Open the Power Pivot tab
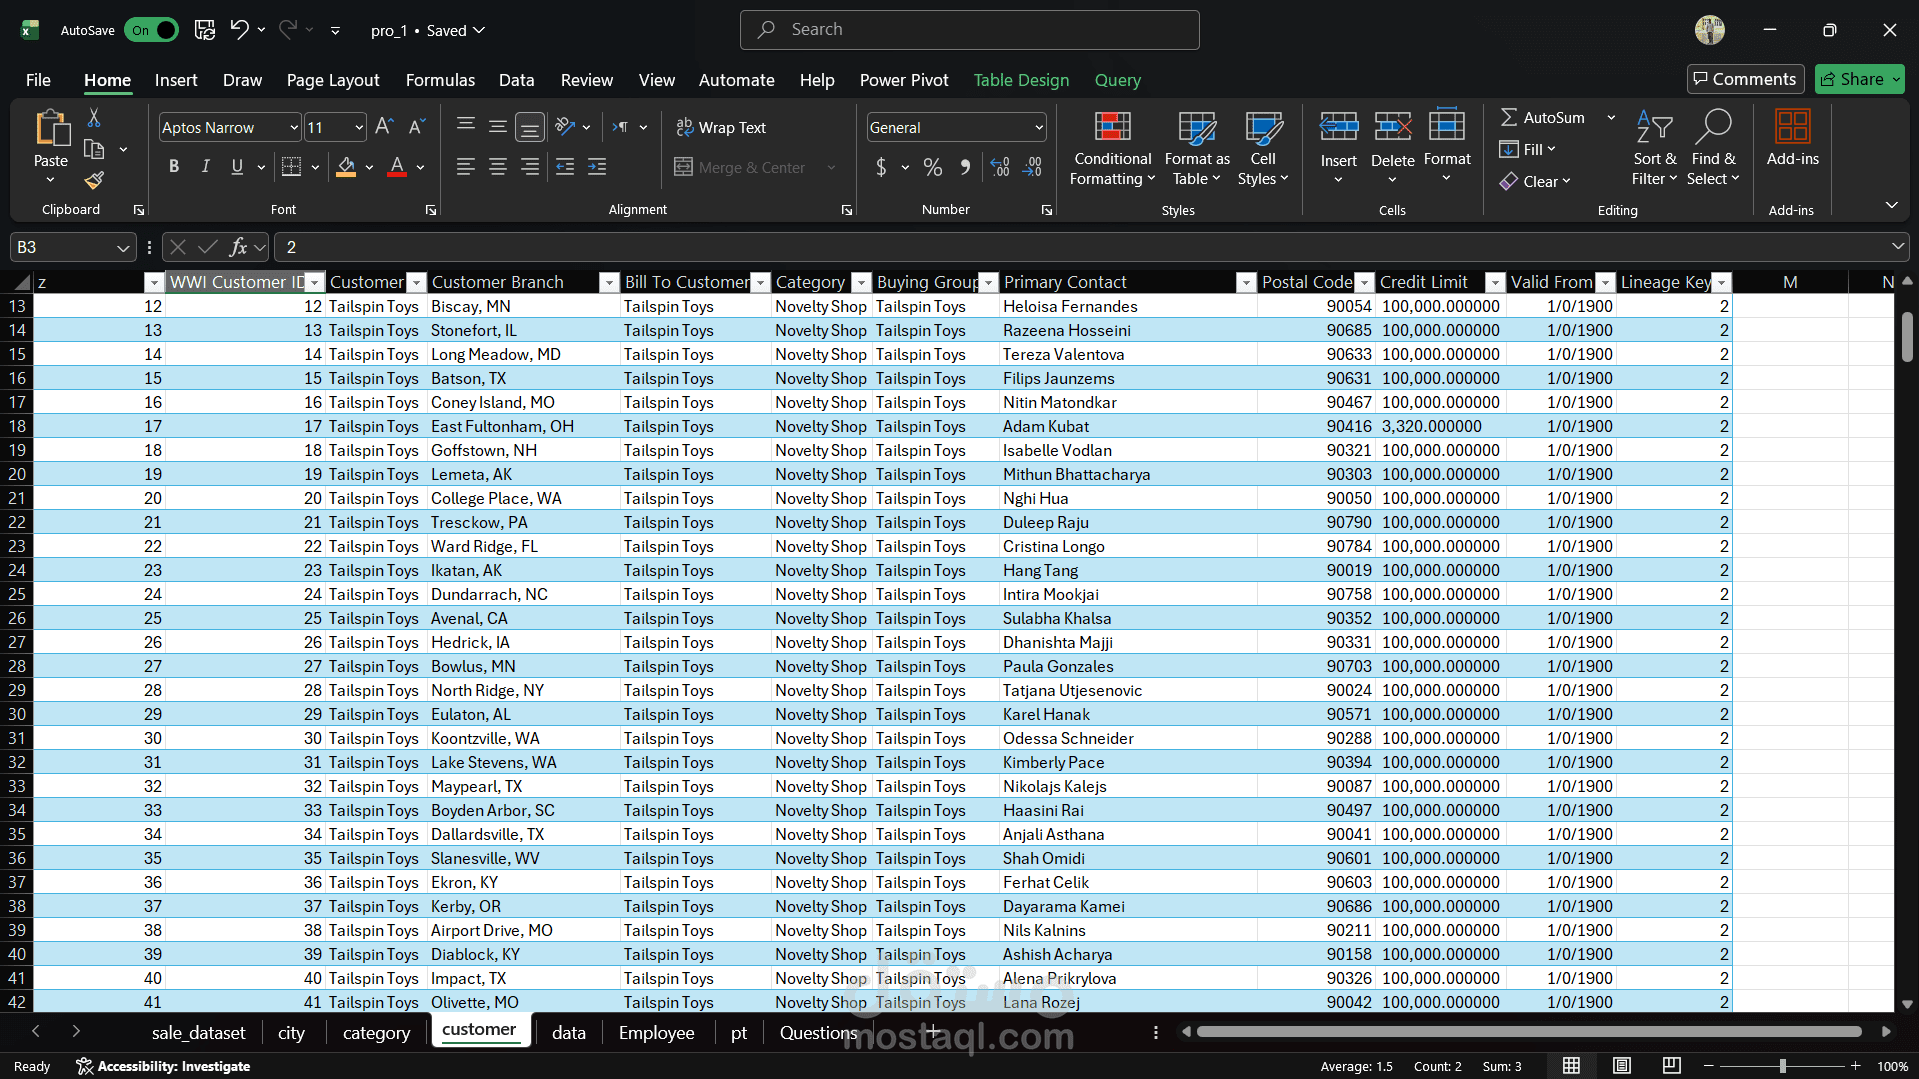 (x=904, y=80)
